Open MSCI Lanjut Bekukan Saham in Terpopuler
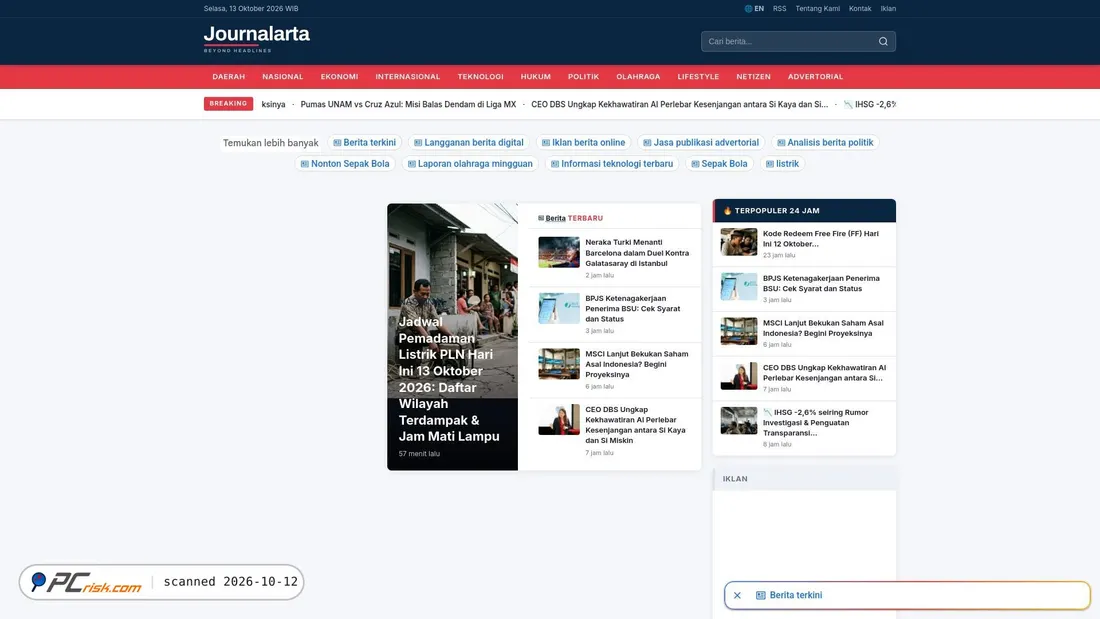The height and width of the screenshot is (619, 1100). 824,328
